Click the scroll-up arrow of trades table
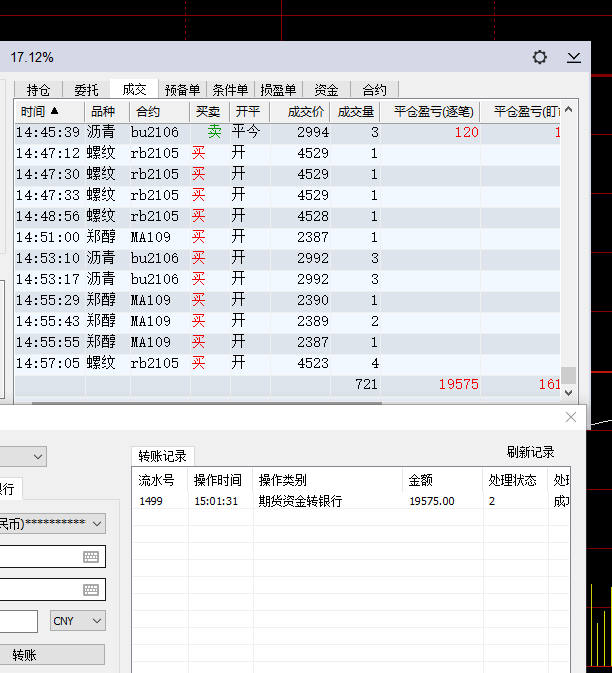This screenshot has width=612, height=673. point(569,109)
